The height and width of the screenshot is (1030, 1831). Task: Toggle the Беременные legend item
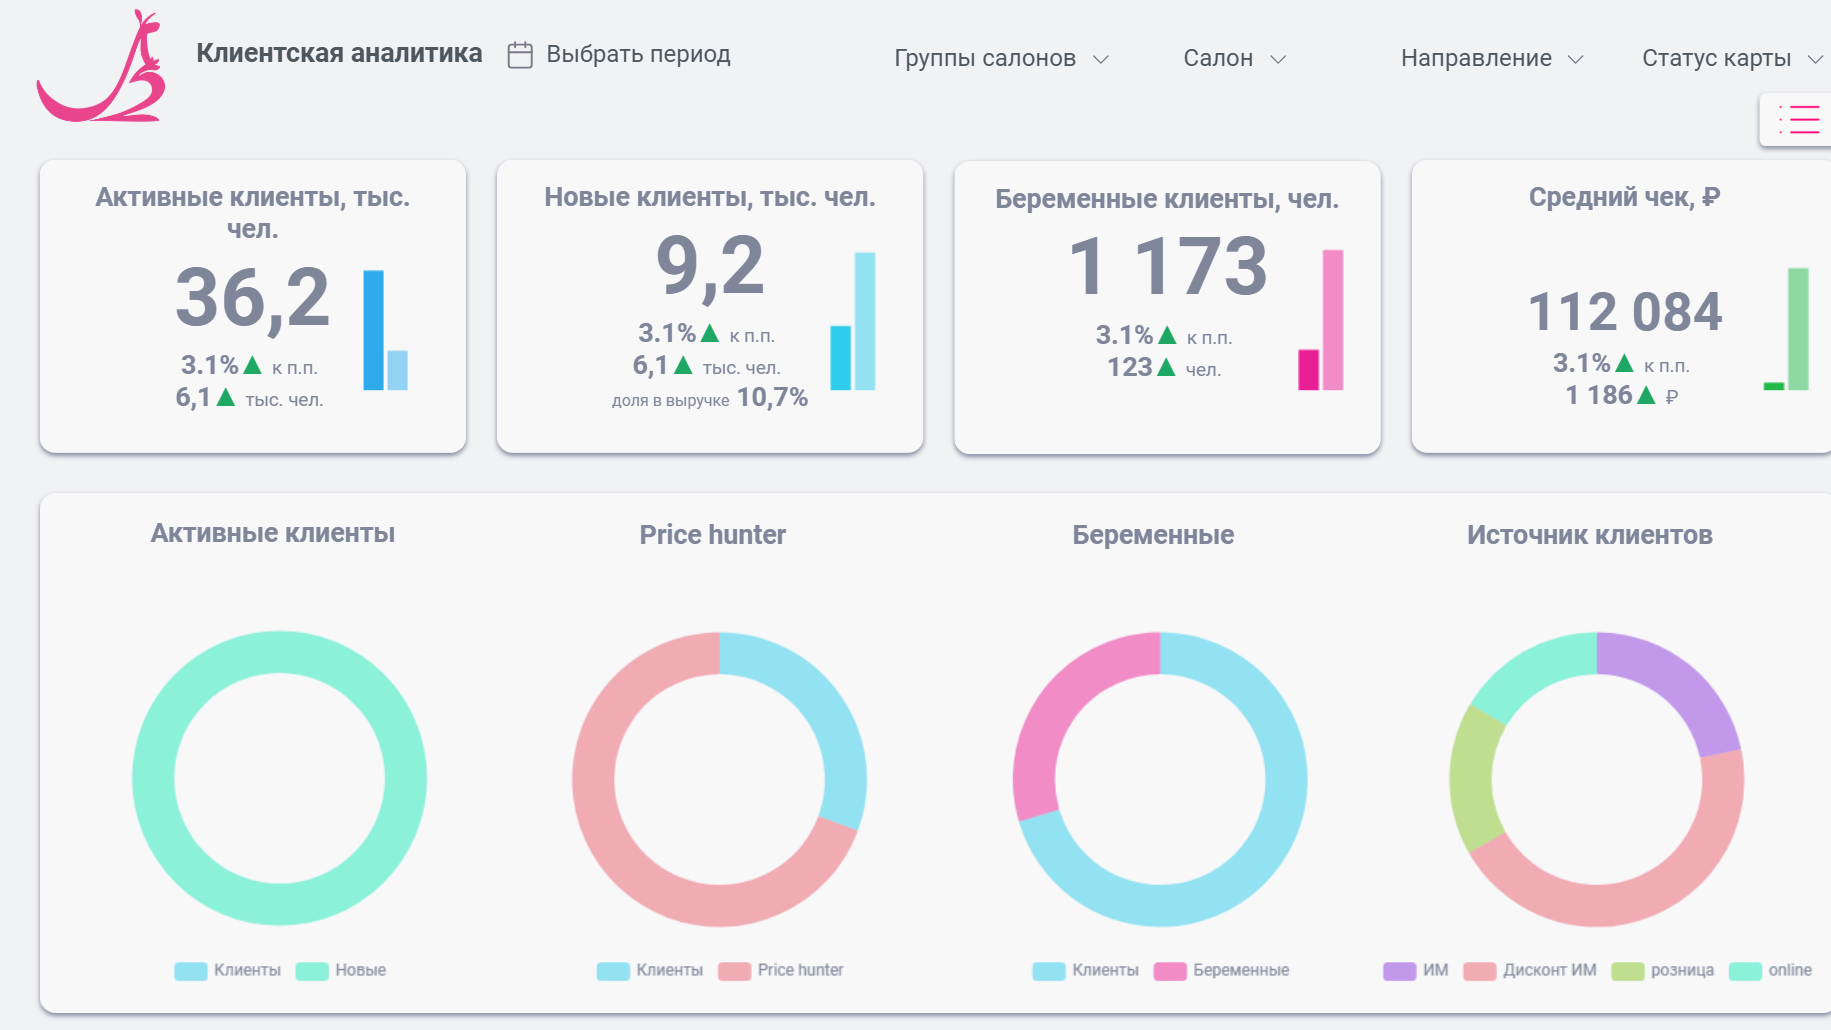1221,970
